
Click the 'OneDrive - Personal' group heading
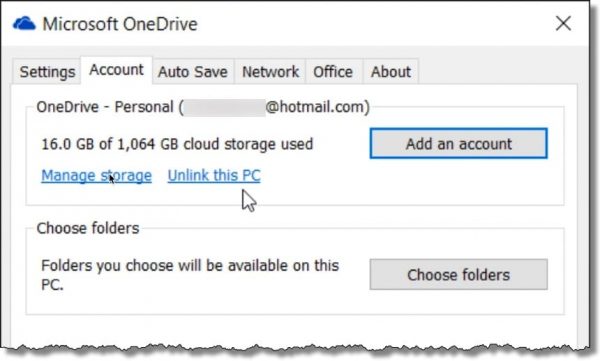(x=203, y=107)
